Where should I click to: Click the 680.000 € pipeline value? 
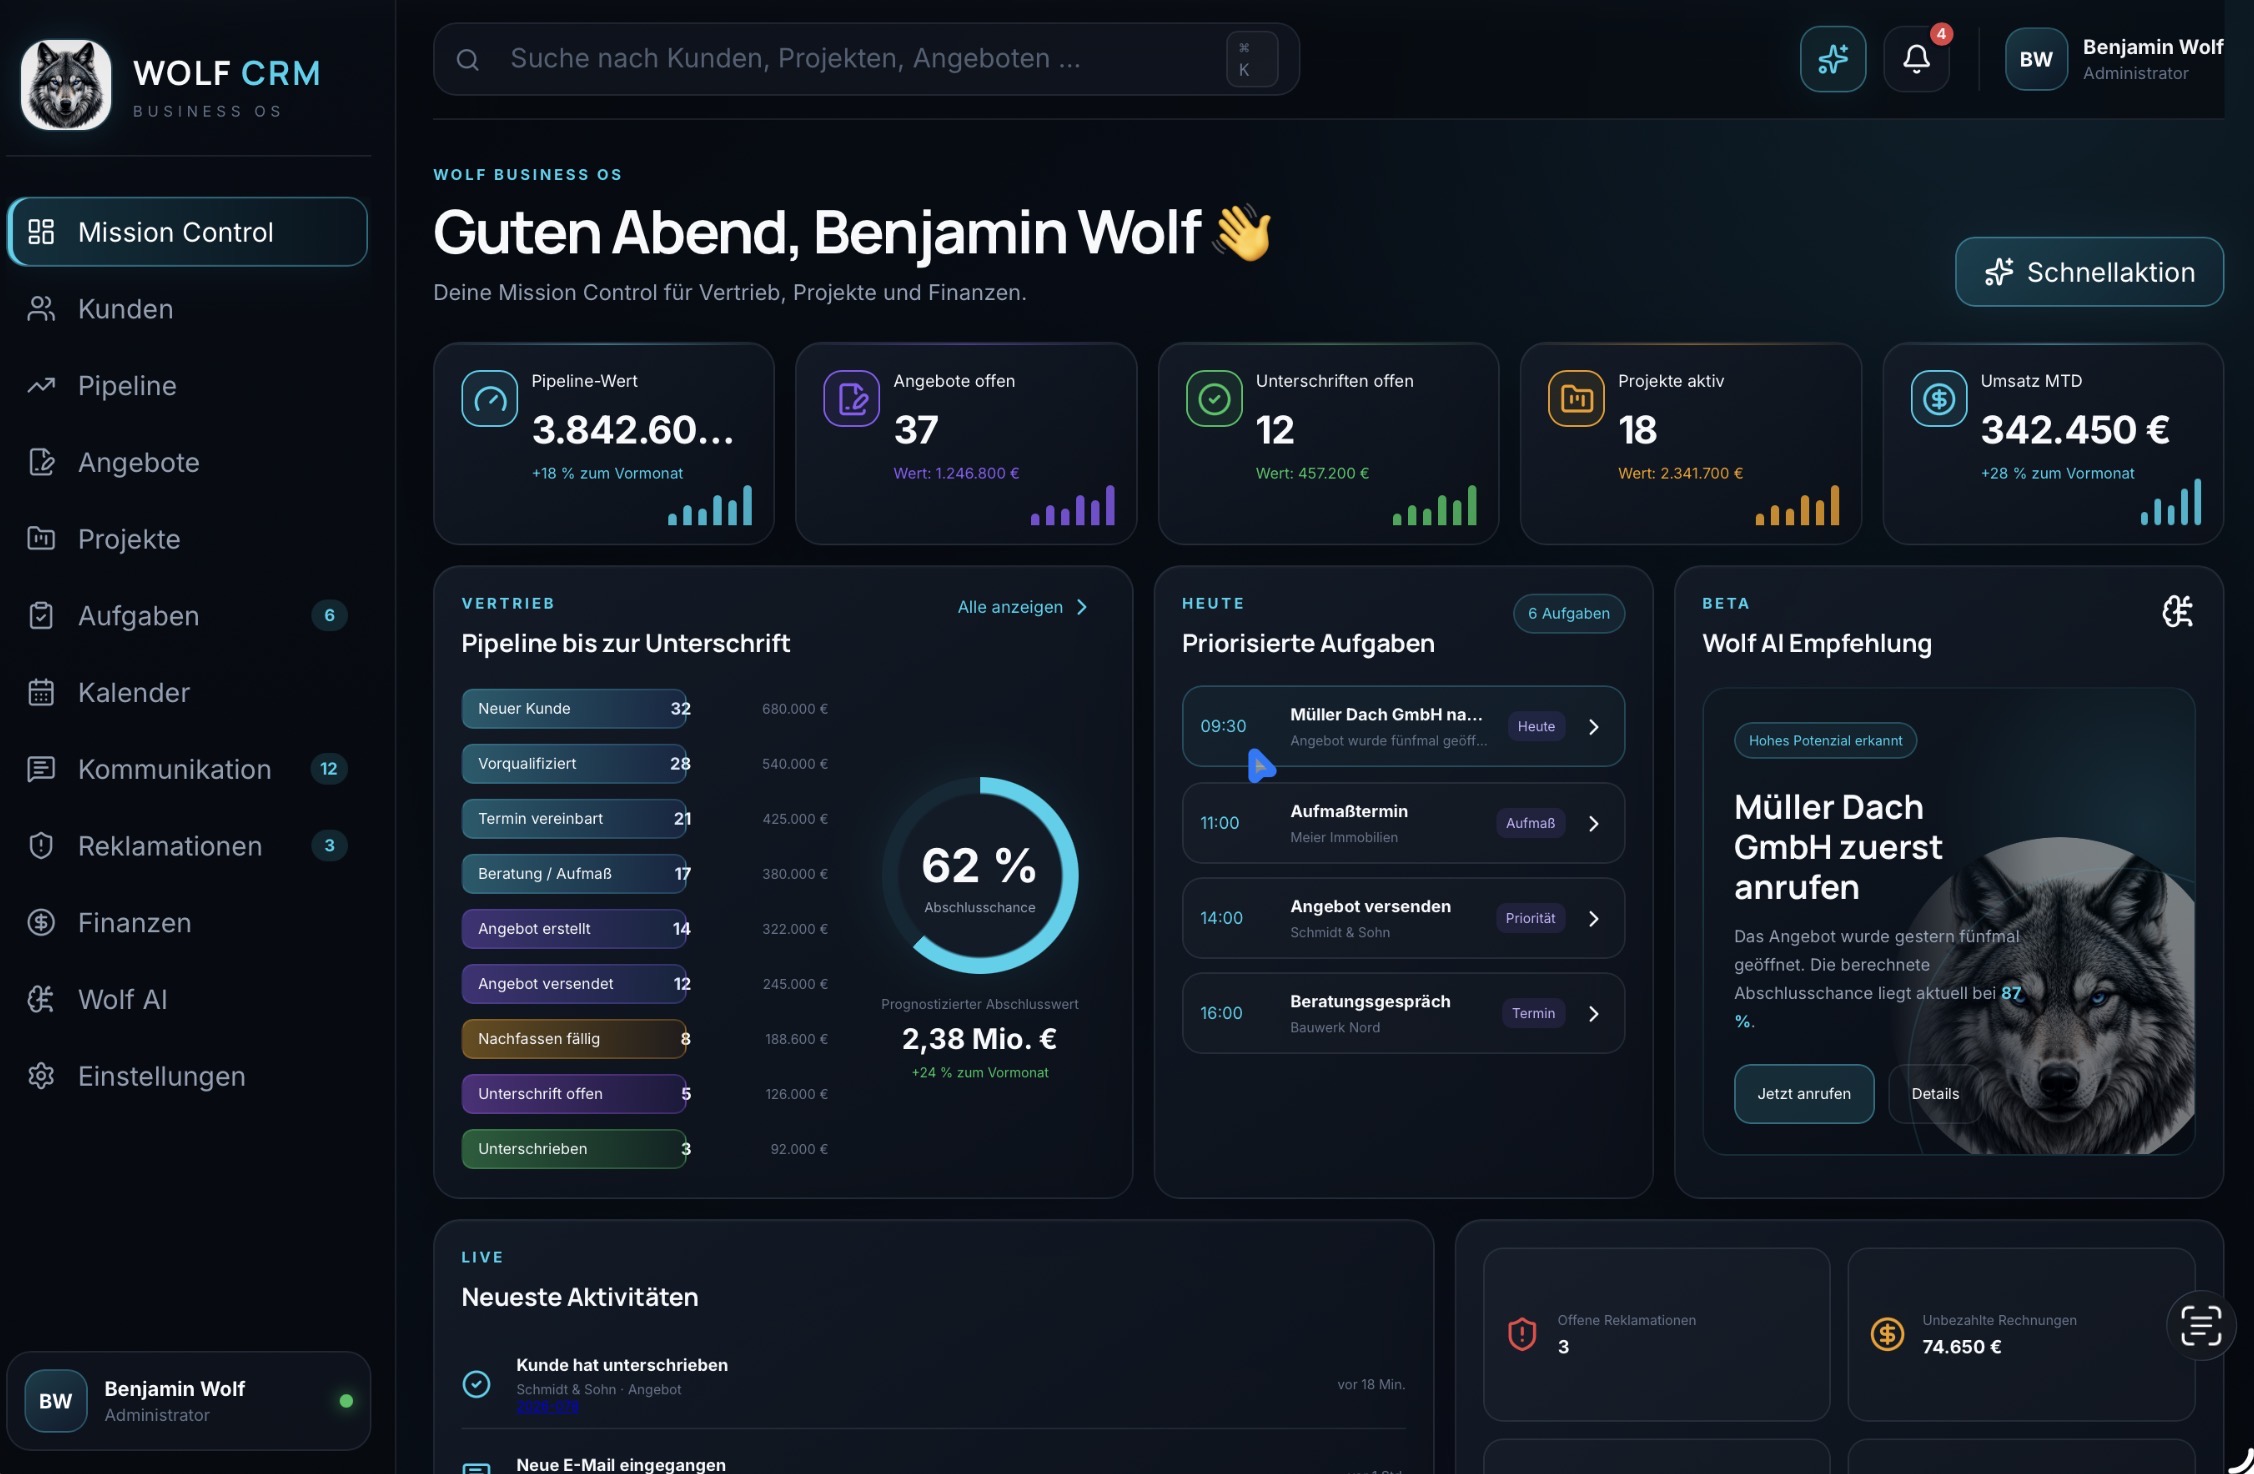[795, 709]
